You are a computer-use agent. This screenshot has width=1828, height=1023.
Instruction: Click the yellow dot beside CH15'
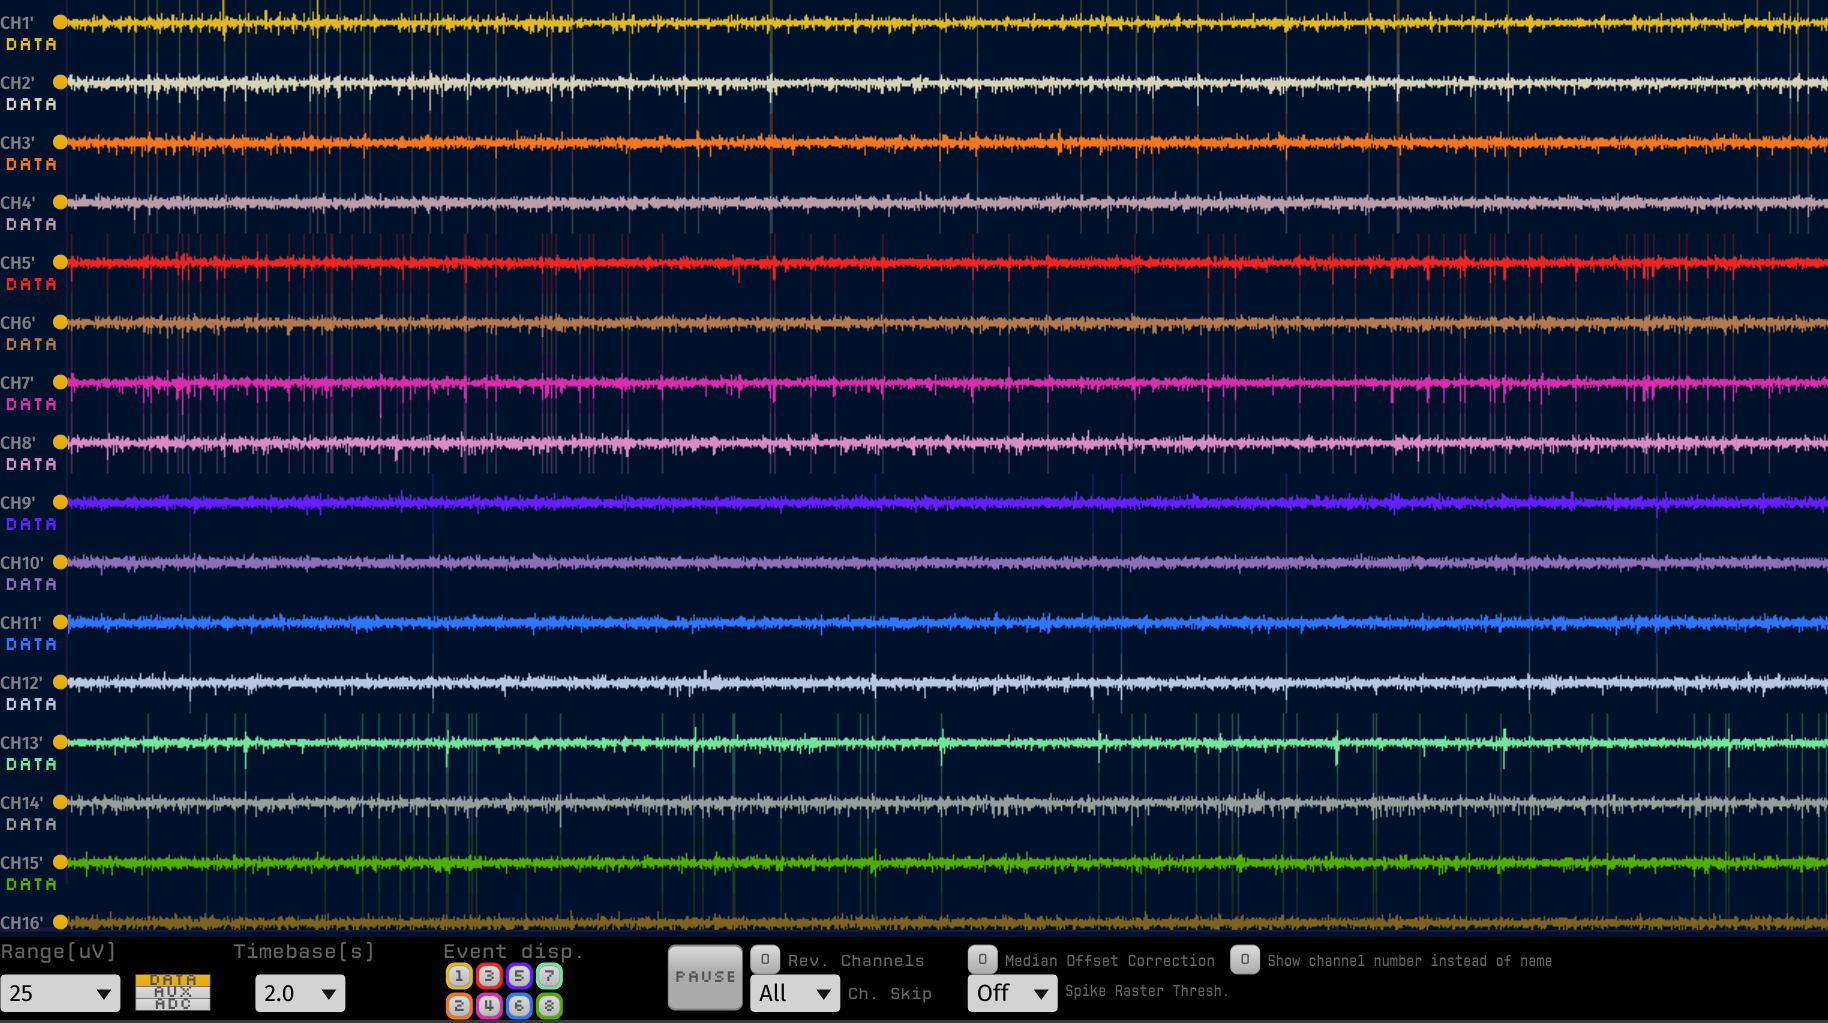60,862
